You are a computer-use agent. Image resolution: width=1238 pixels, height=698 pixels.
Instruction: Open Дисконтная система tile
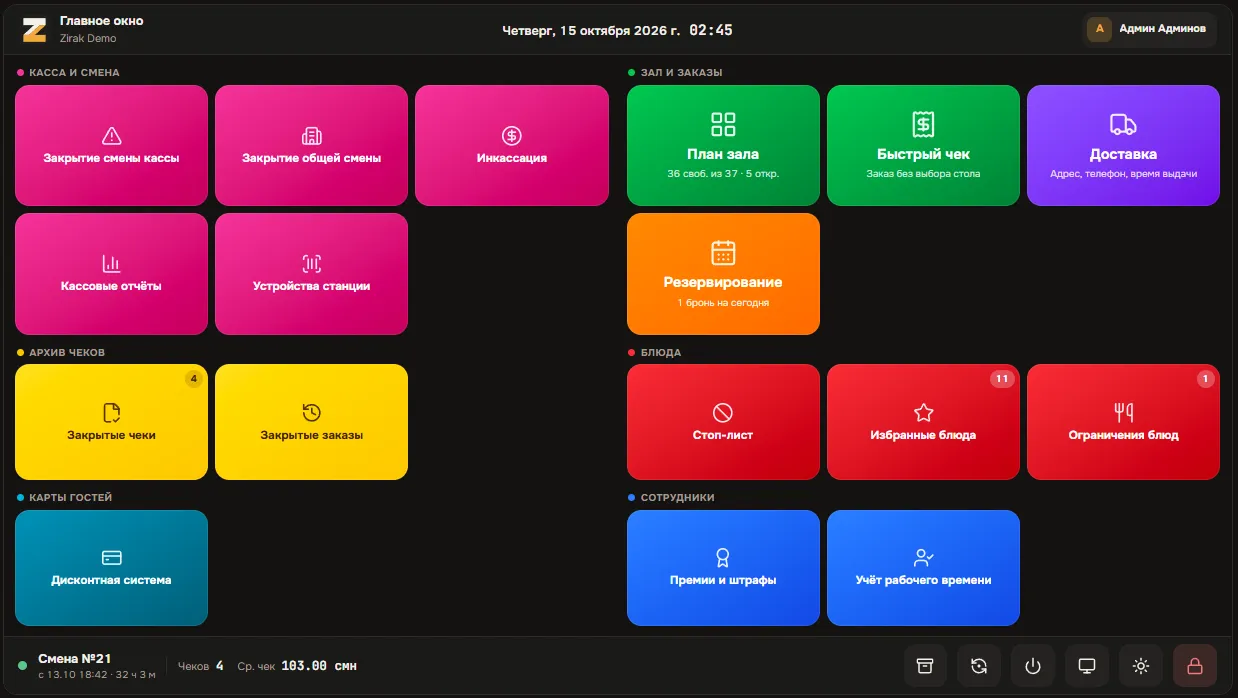tap(112, 568)
